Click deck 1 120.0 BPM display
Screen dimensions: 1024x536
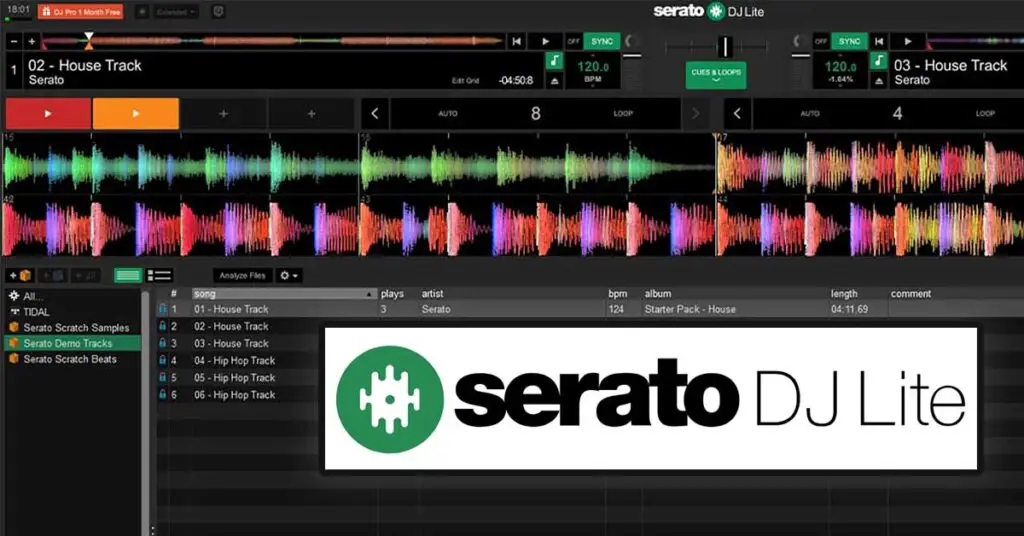[x=593, y=71]
